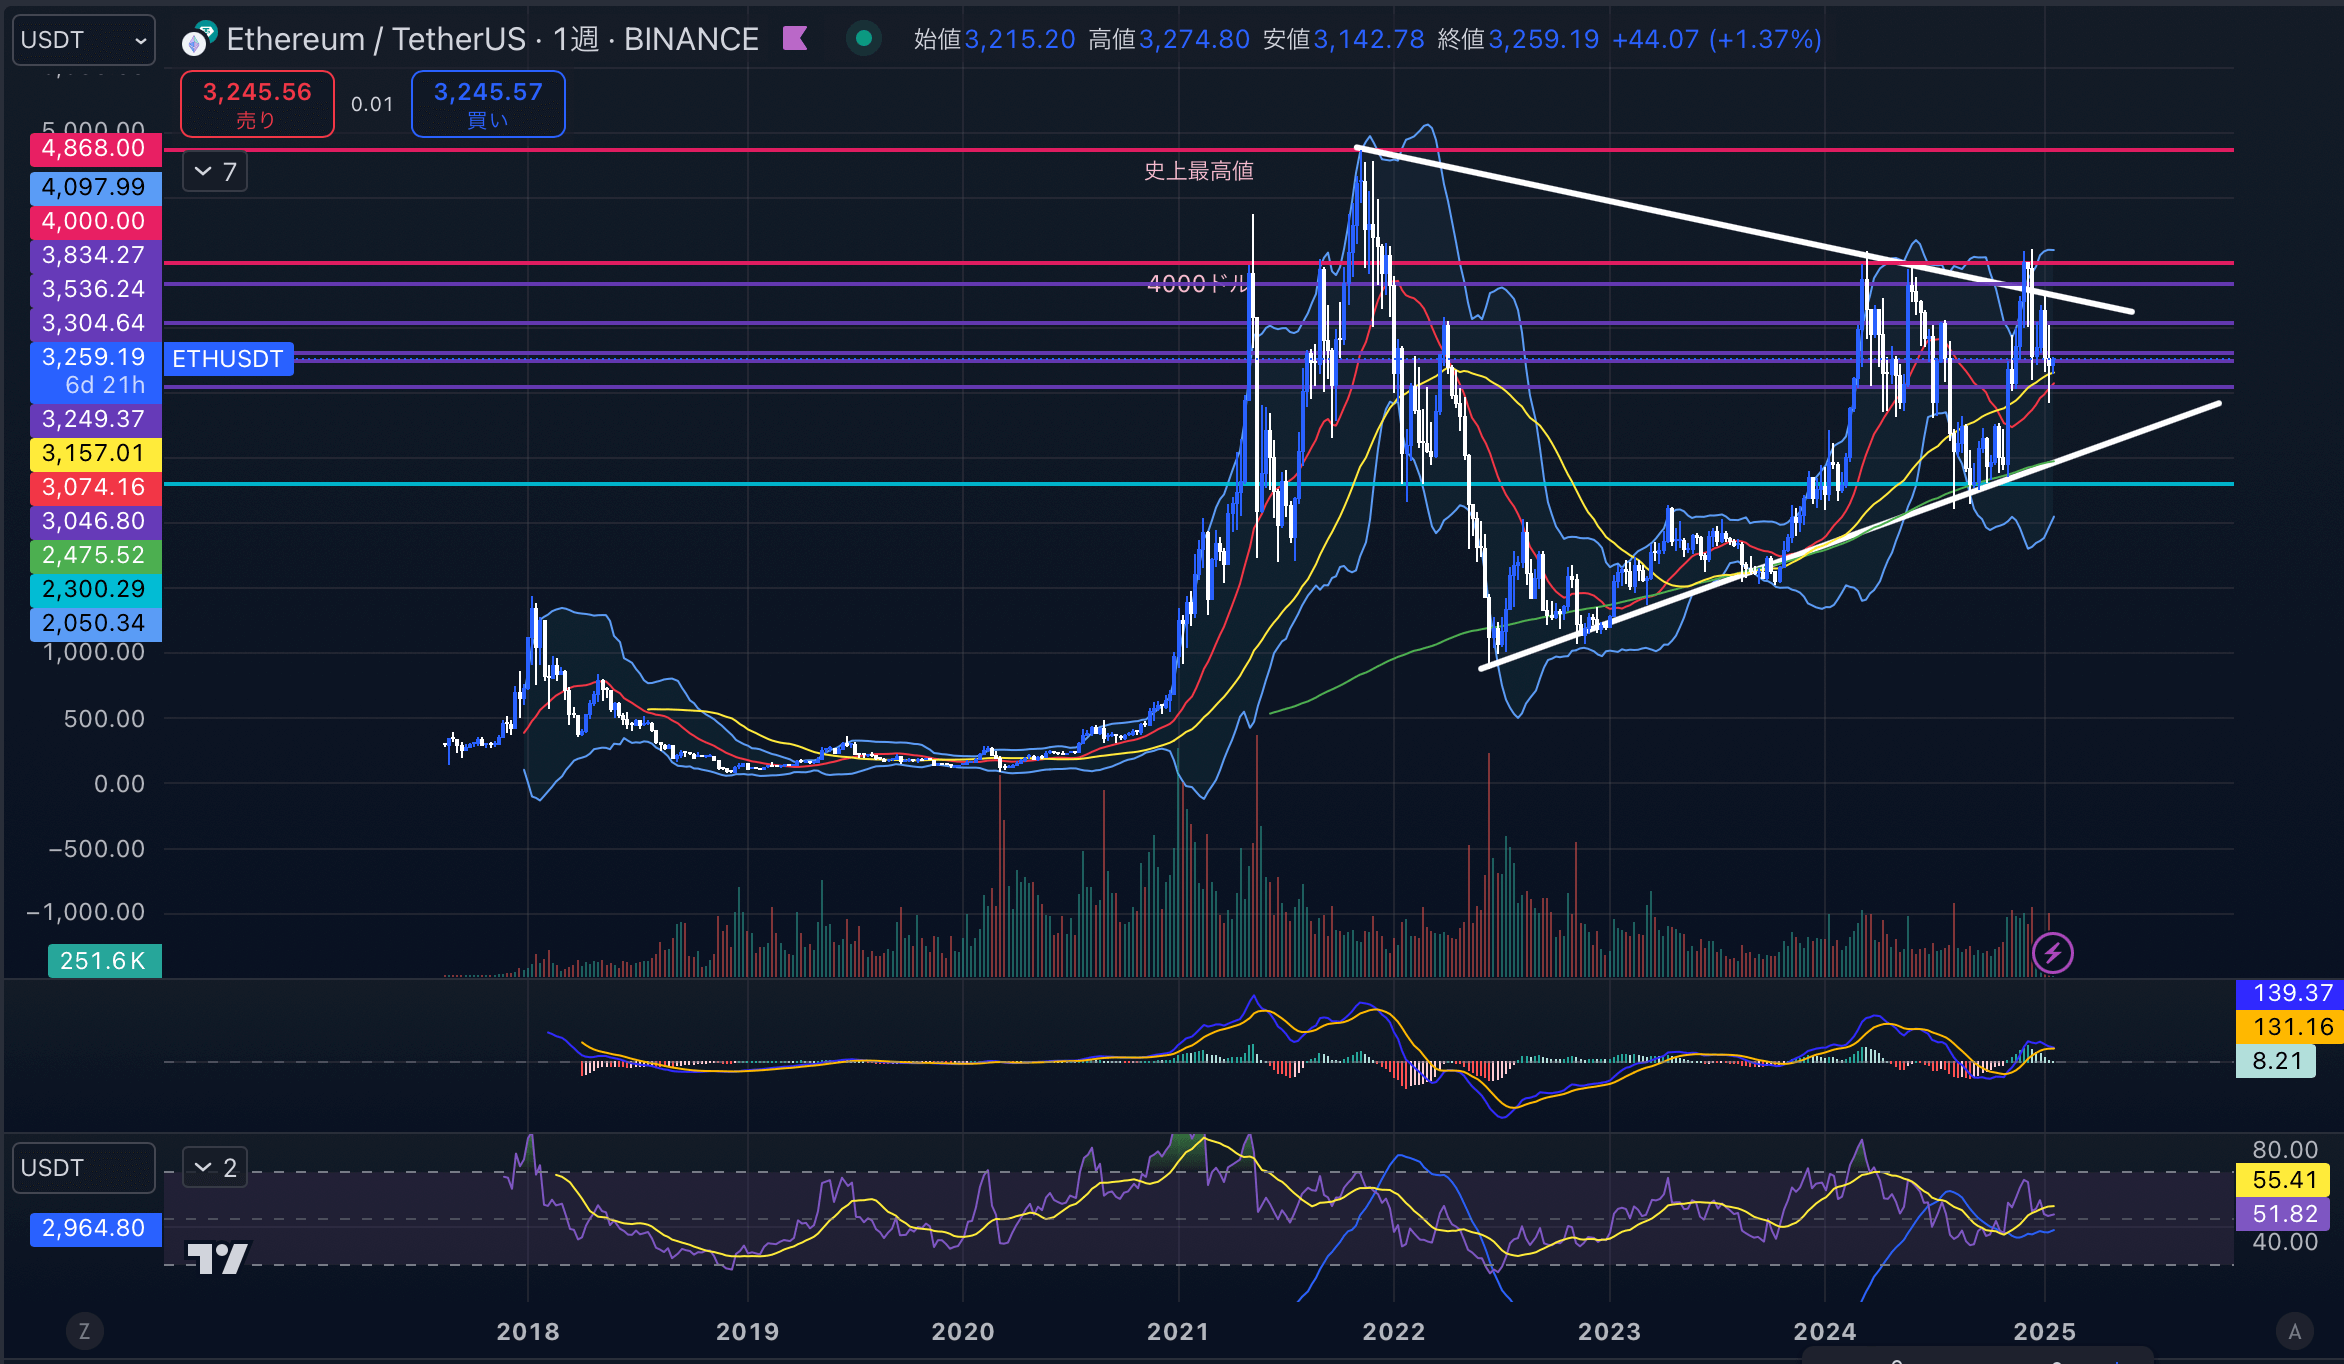Click the purple lightning bolt event icon
2344x1364 pixels.
[x=2052, y=953]
